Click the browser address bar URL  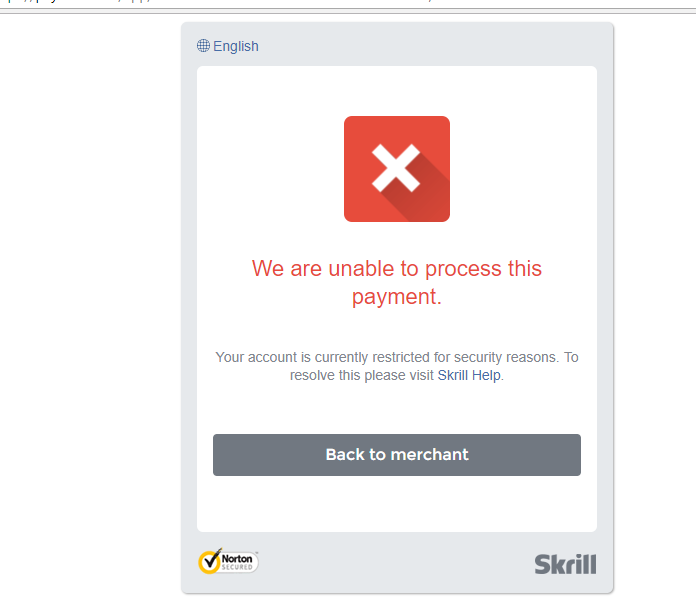tap(222, 2)
